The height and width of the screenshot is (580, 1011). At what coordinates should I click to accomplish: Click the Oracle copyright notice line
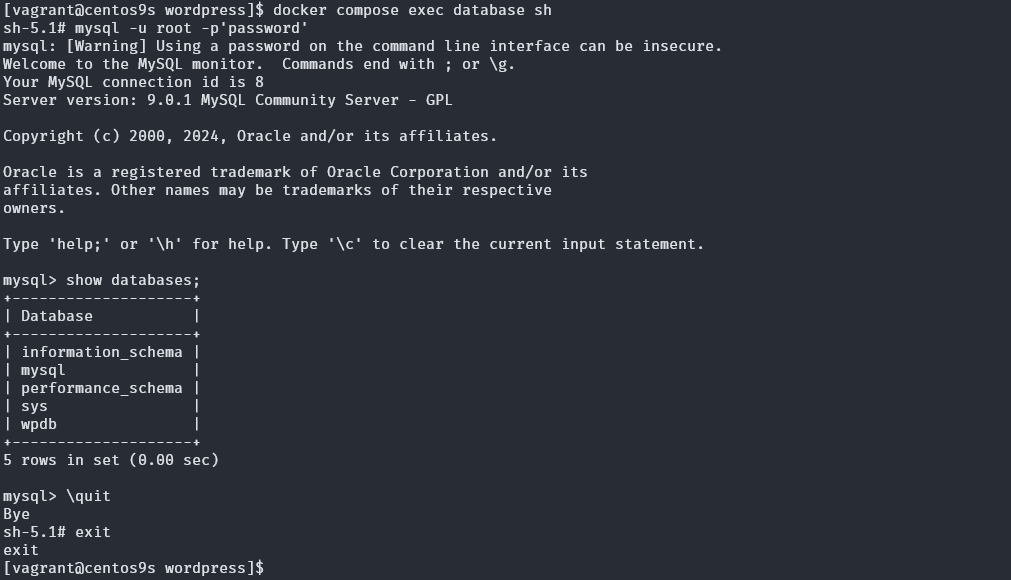(x=249, y=136)
